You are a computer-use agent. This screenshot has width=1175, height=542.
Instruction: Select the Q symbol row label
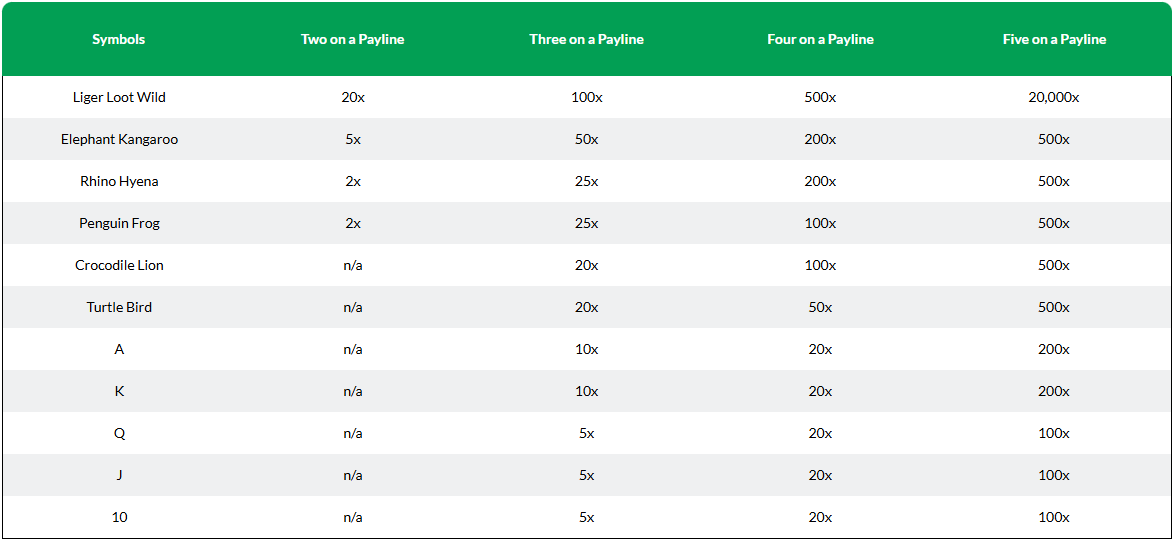[119, 433]
